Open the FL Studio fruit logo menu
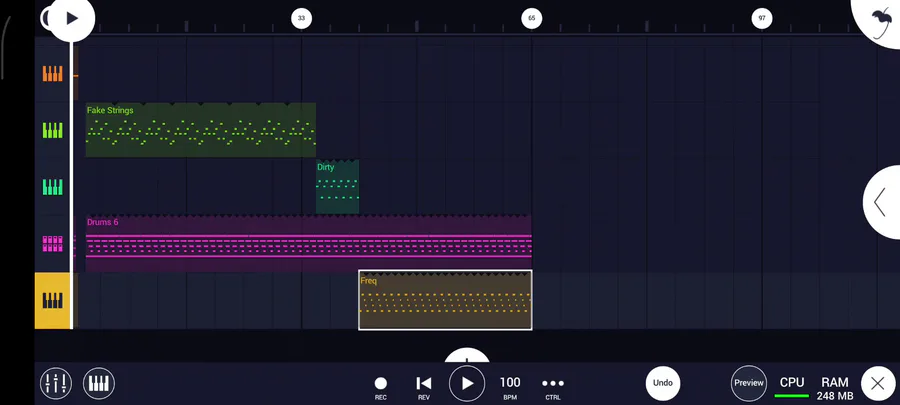Viewport: 900px width, 405px height. (x=881, y=23)
